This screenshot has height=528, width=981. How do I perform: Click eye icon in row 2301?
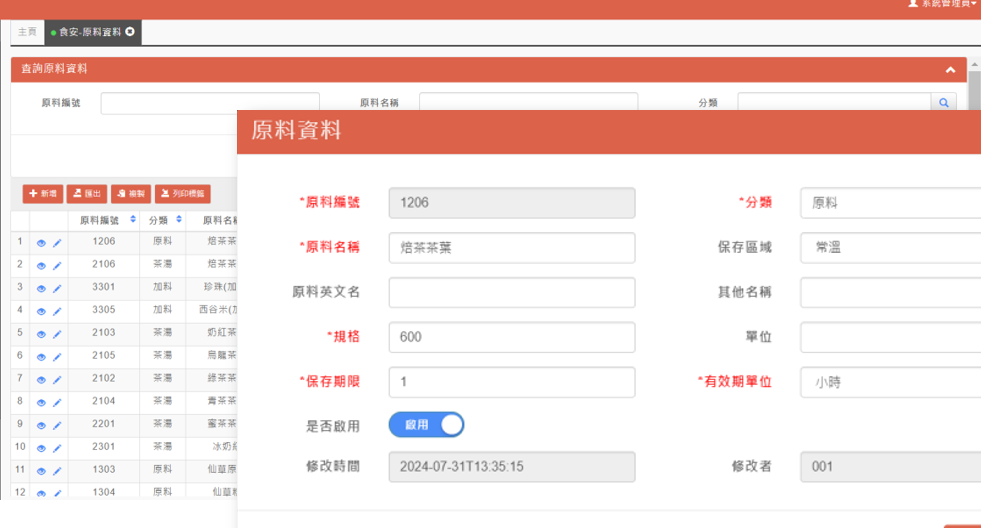point(41,449)
